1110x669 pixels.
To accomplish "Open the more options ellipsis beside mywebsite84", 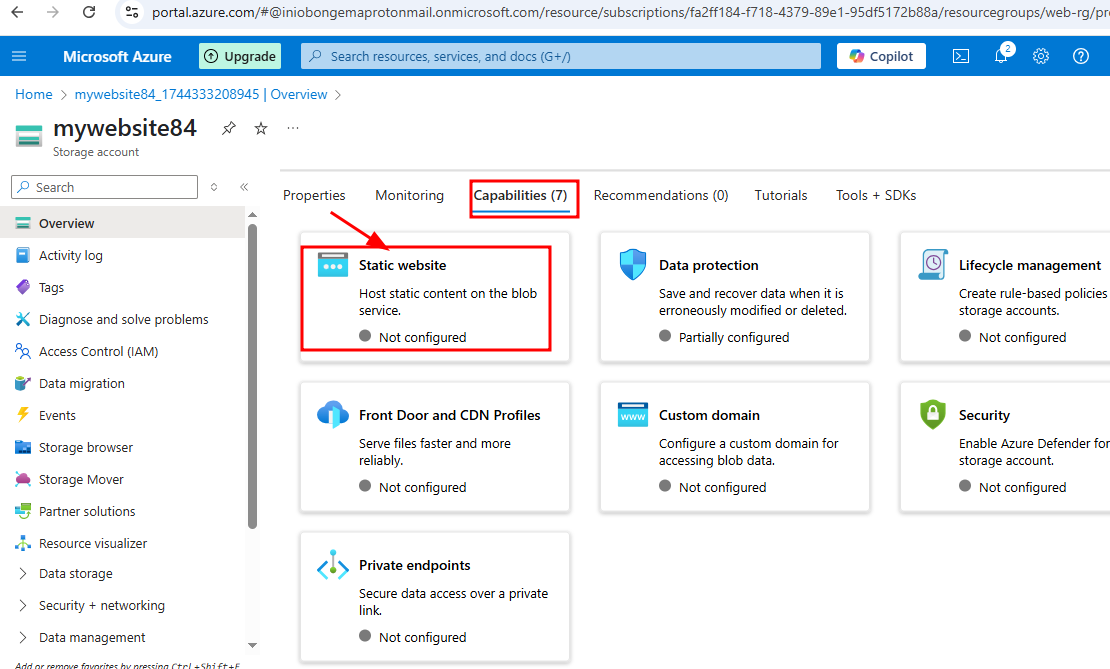I will pyautogui.click(x=293, y=128).
